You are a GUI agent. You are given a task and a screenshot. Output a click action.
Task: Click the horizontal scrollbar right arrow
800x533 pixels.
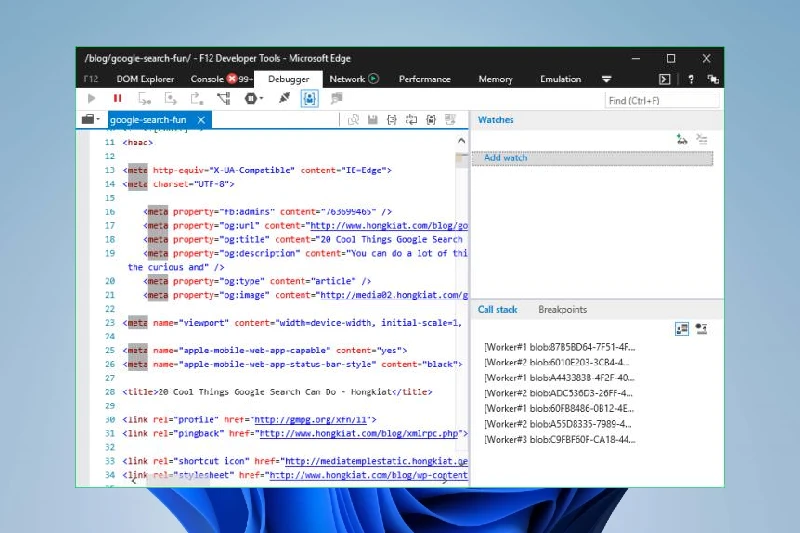445,480
